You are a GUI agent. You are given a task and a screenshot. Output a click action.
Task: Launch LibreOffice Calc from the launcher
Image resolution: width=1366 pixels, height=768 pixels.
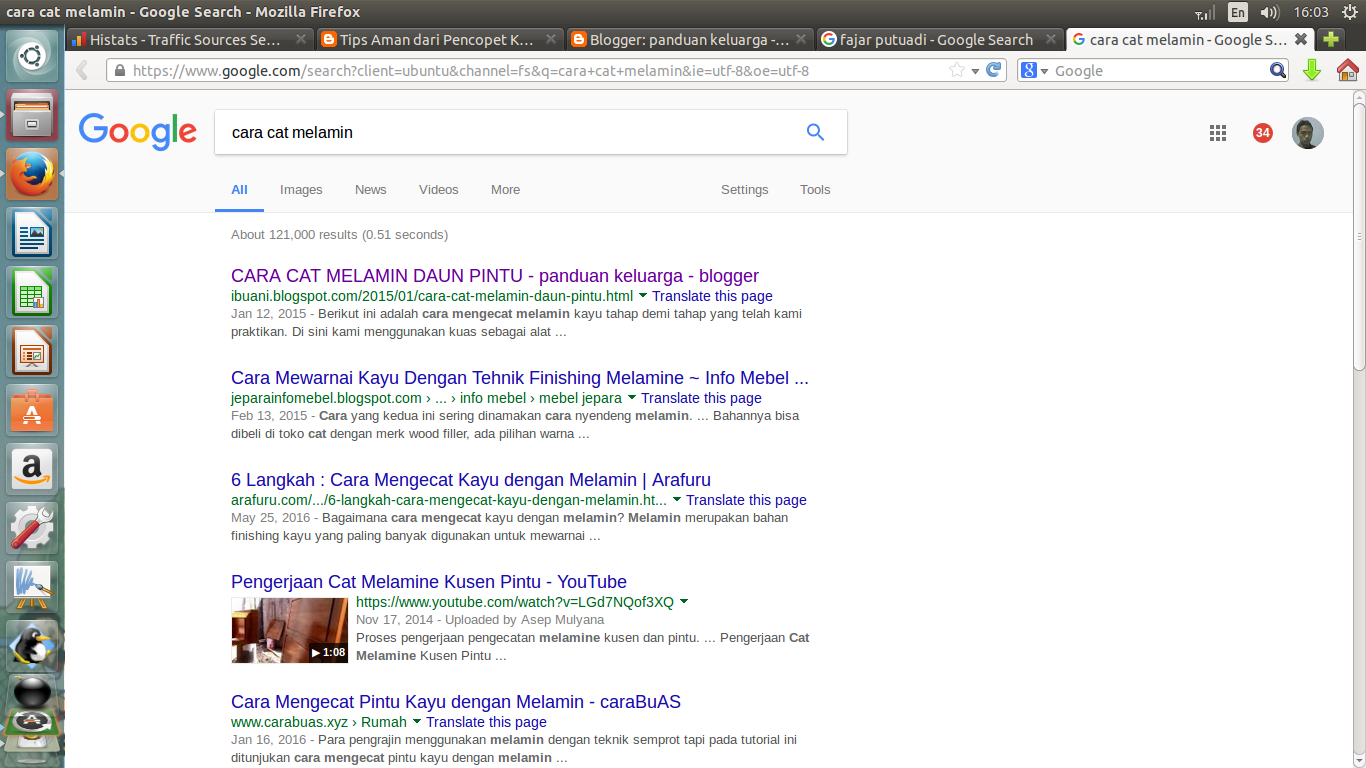[x=32, y=291]
